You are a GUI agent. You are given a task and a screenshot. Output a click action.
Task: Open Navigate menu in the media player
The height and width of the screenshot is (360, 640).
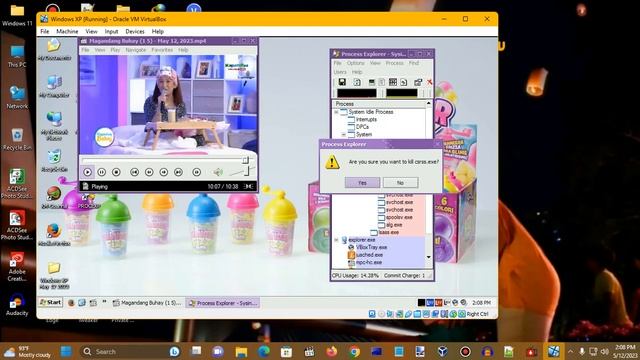coord(136,50)
